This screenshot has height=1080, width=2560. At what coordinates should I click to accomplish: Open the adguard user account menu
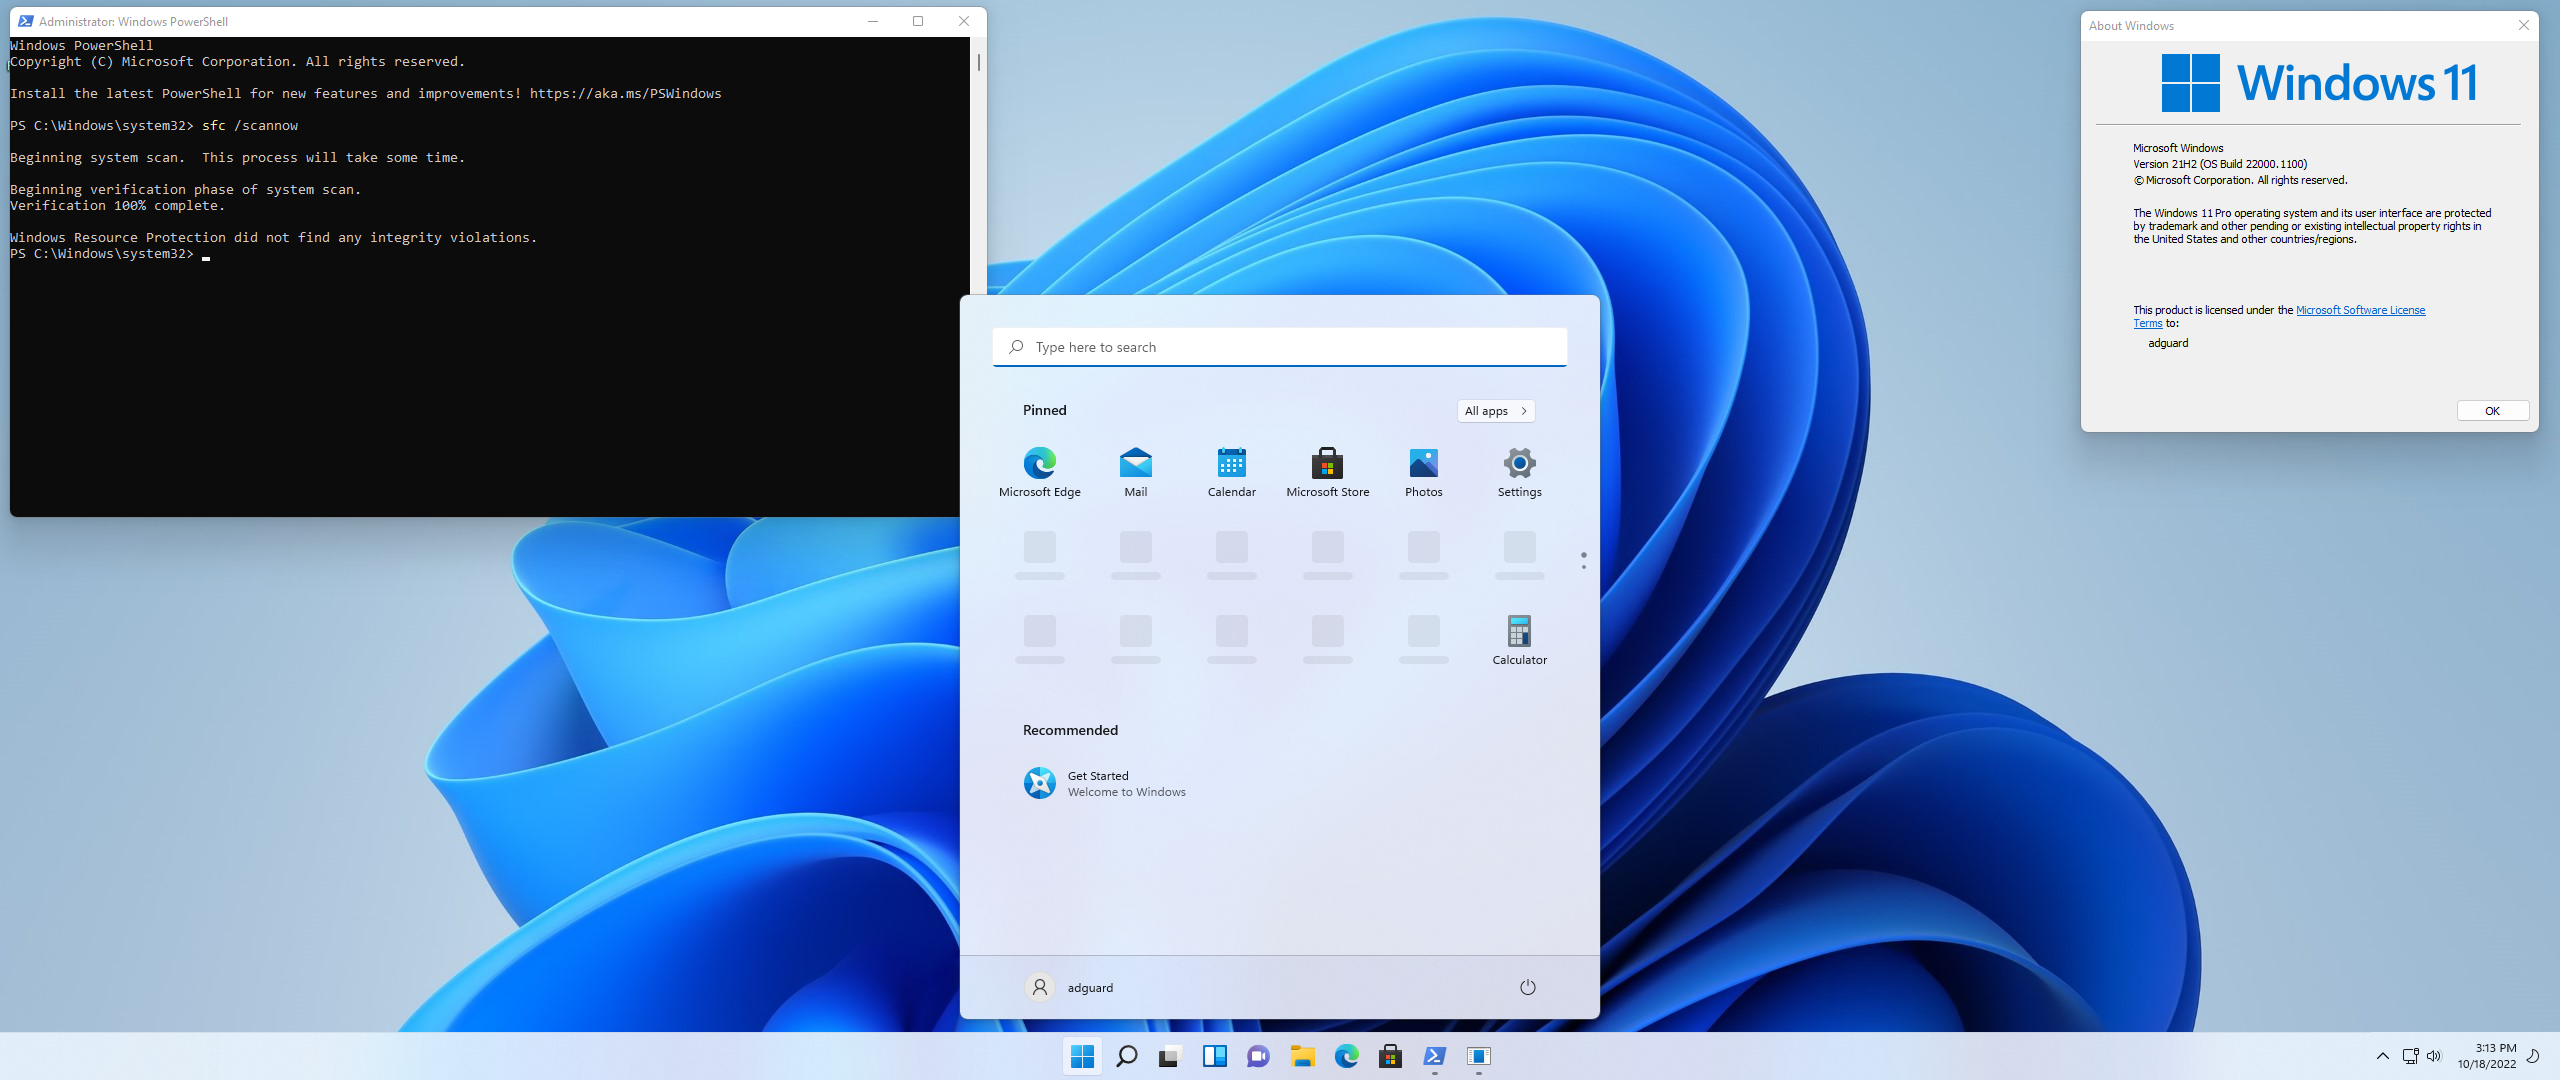click(x=1069, y=987)
